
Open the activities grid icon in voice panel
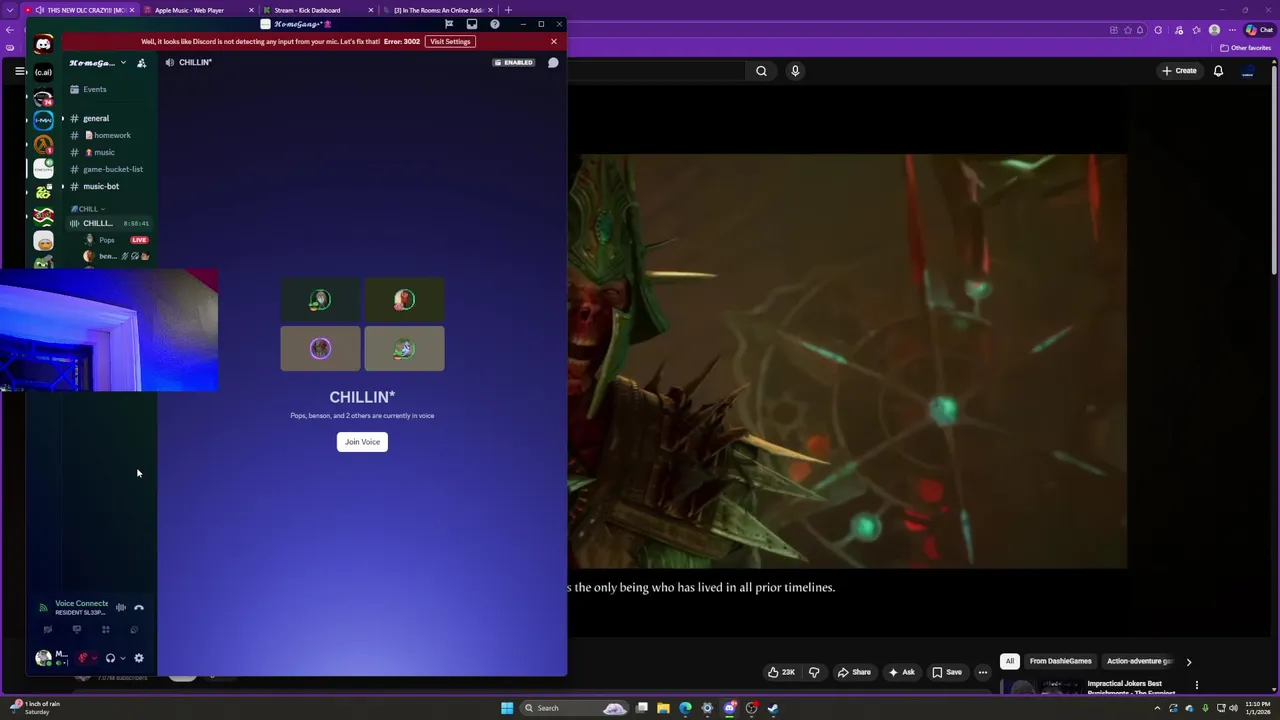106,630
